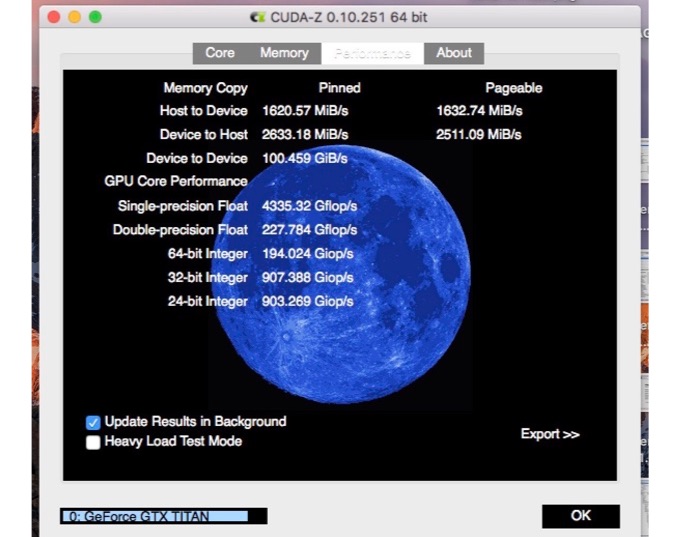The image size is (680, 537).
Task: Open the GeForce GTX TITAN device dropdown
Action: tap(163, 516)
